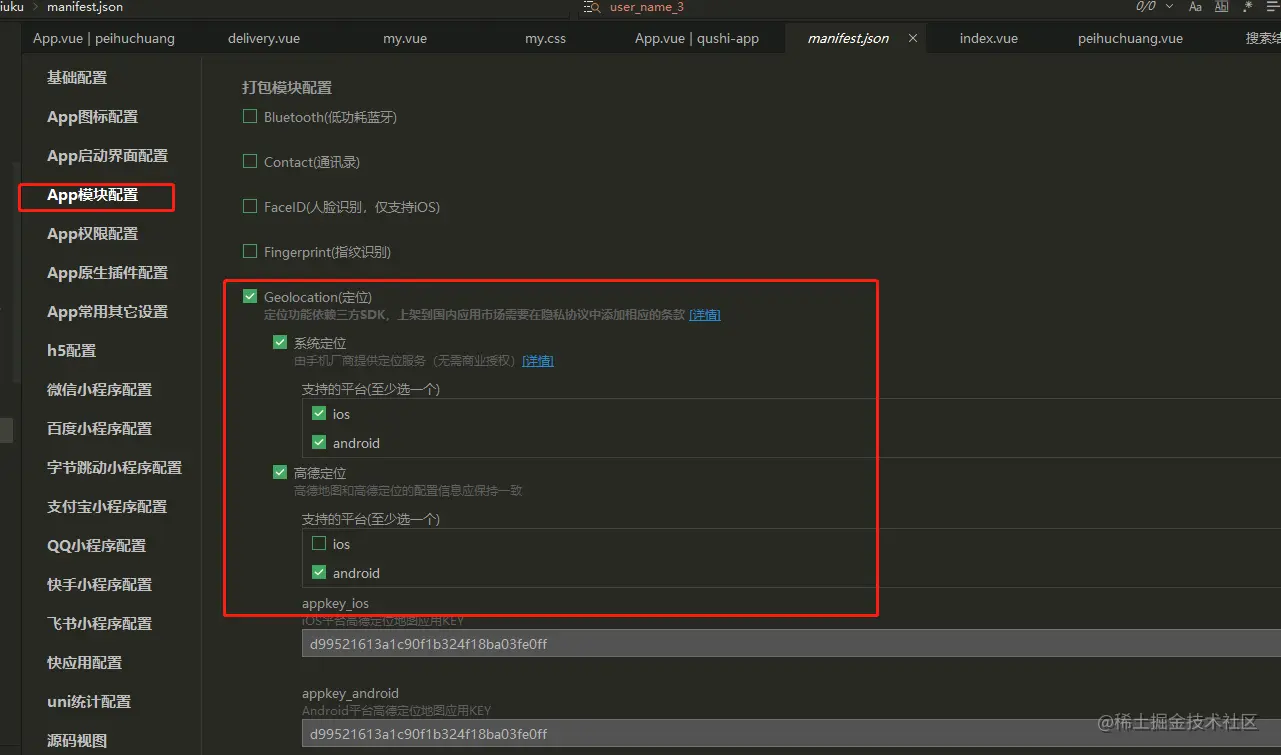
Task: Uncheck android under 系统定位 platforms
Action: pos(319,442)
